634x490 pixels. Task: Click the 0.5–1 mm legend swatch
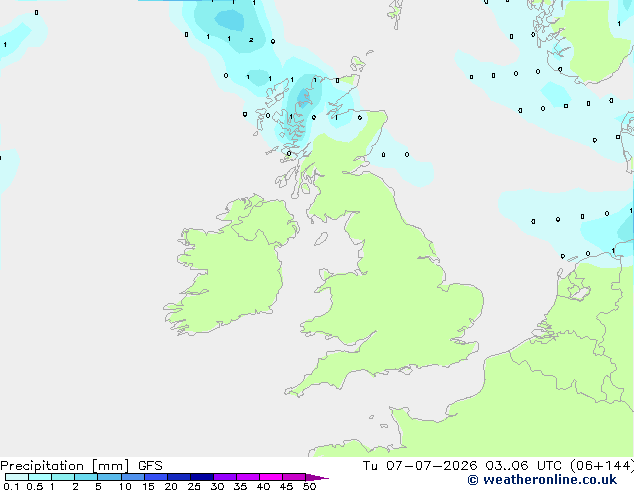pos(40,477)
